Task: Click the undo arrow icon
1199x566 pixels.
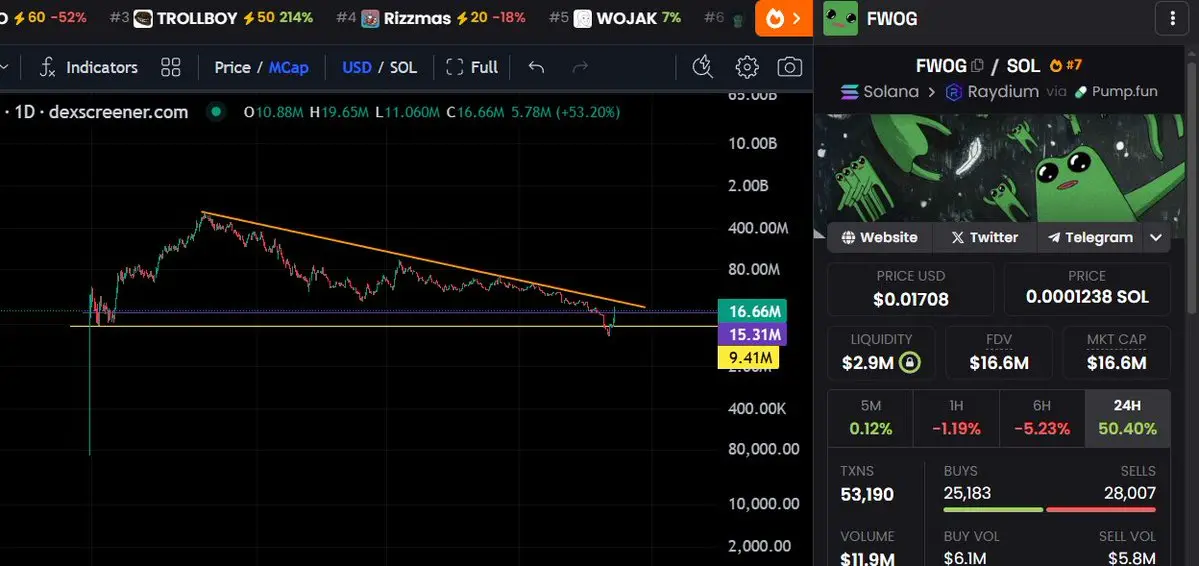Action: pos(536,67)
